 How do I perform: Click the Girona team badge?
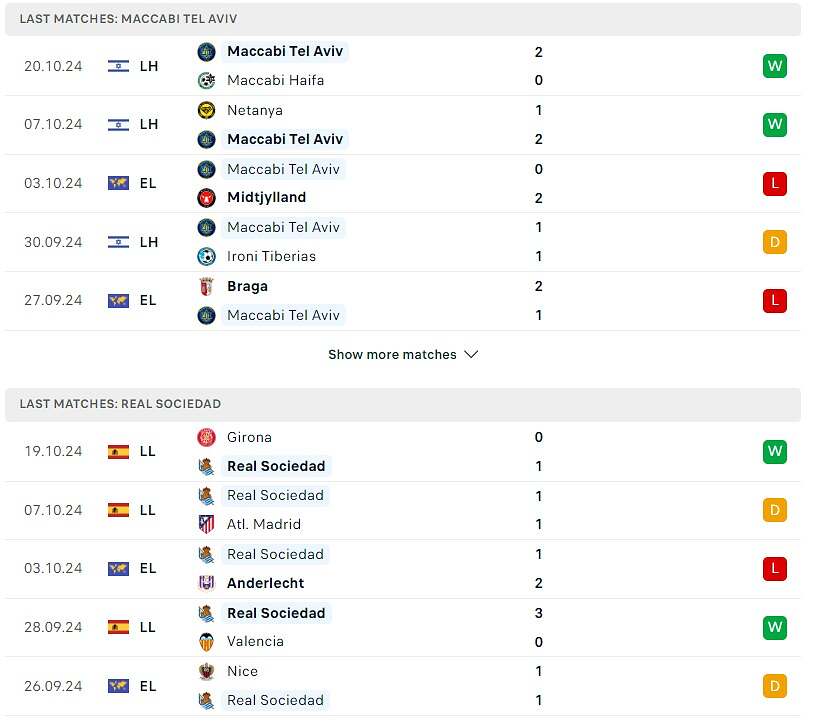206,437
